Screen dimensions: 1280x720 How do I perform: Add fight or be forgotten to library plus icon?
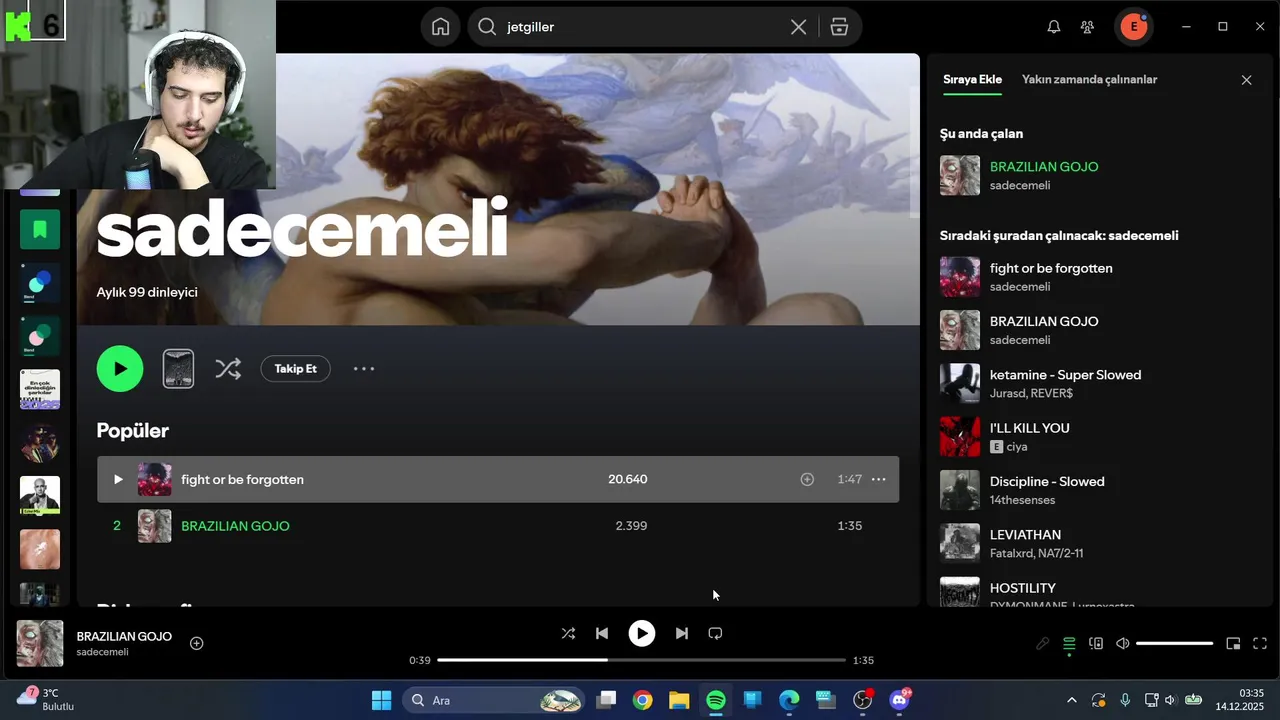click(x=807, y=479)
